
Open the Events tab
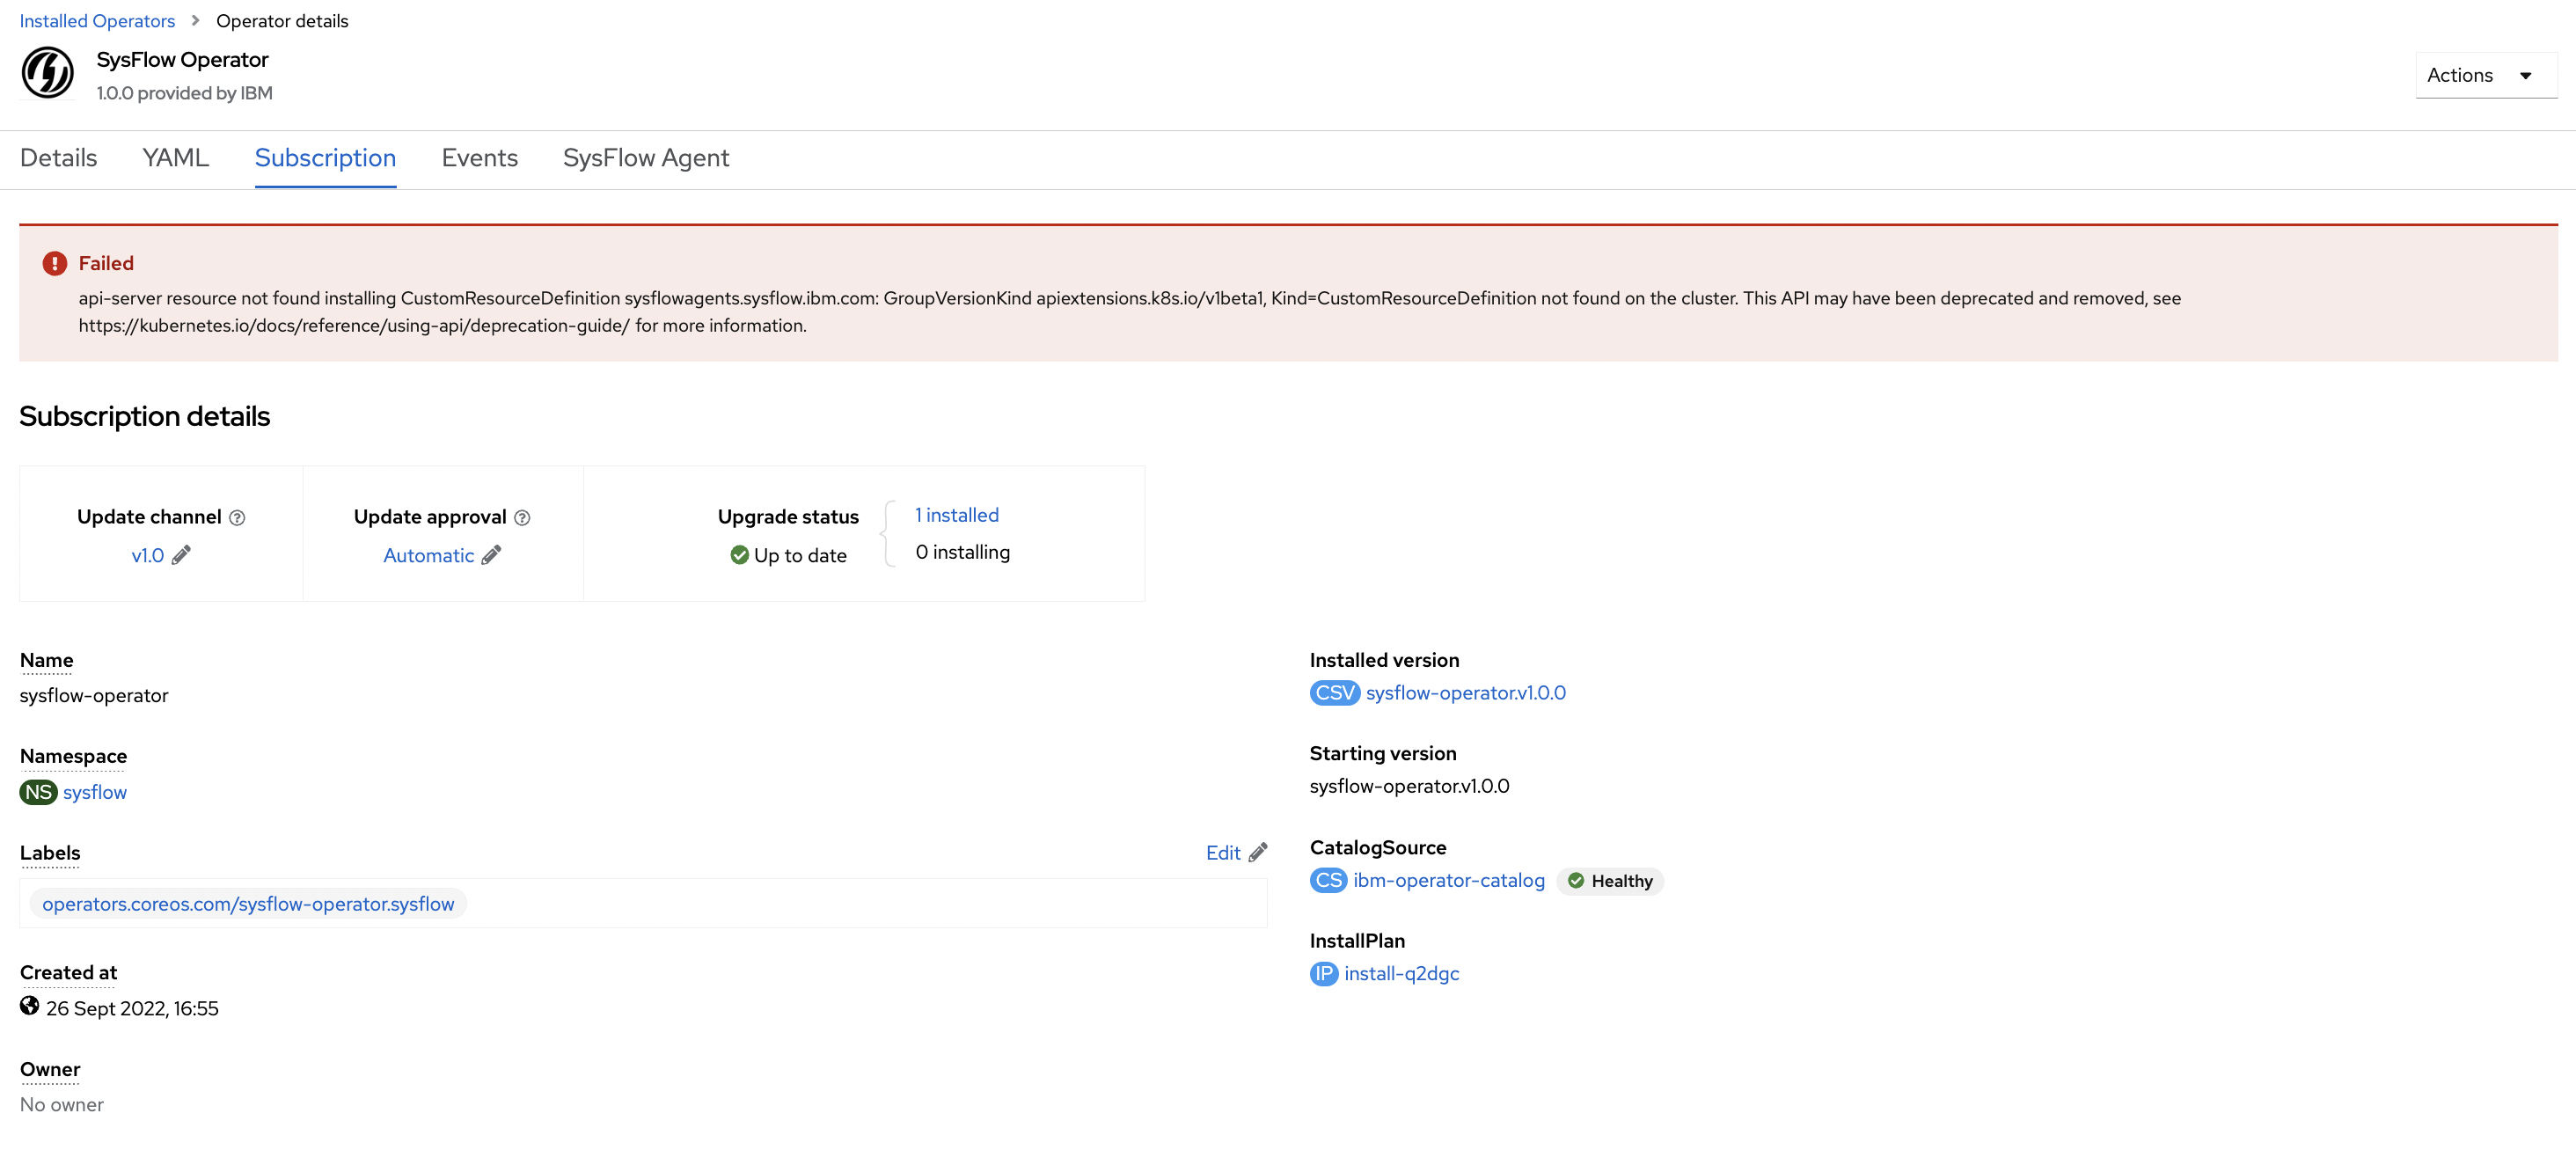(479, 158)
